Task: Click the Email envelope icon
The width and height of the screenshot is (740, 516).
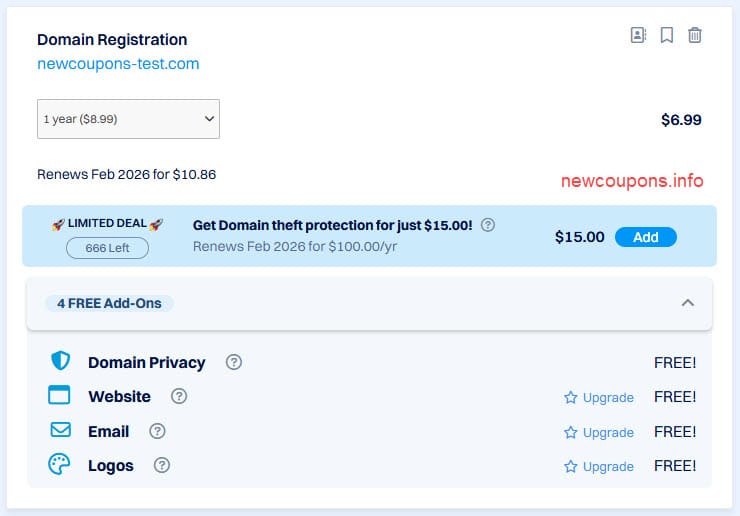Action: coord(60,430)
